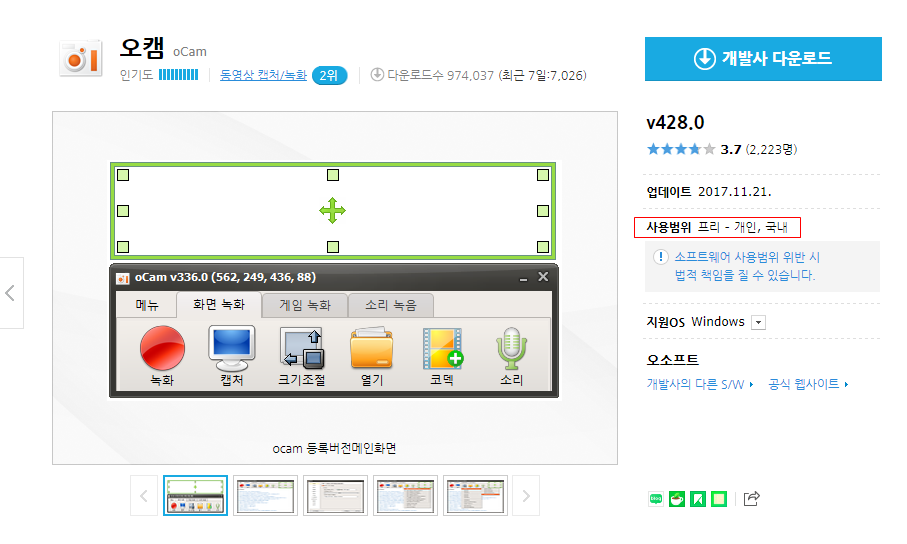This screenshot has height=544, width=907.
Task: Click the external share arrow icon
Action: (751, 498)
